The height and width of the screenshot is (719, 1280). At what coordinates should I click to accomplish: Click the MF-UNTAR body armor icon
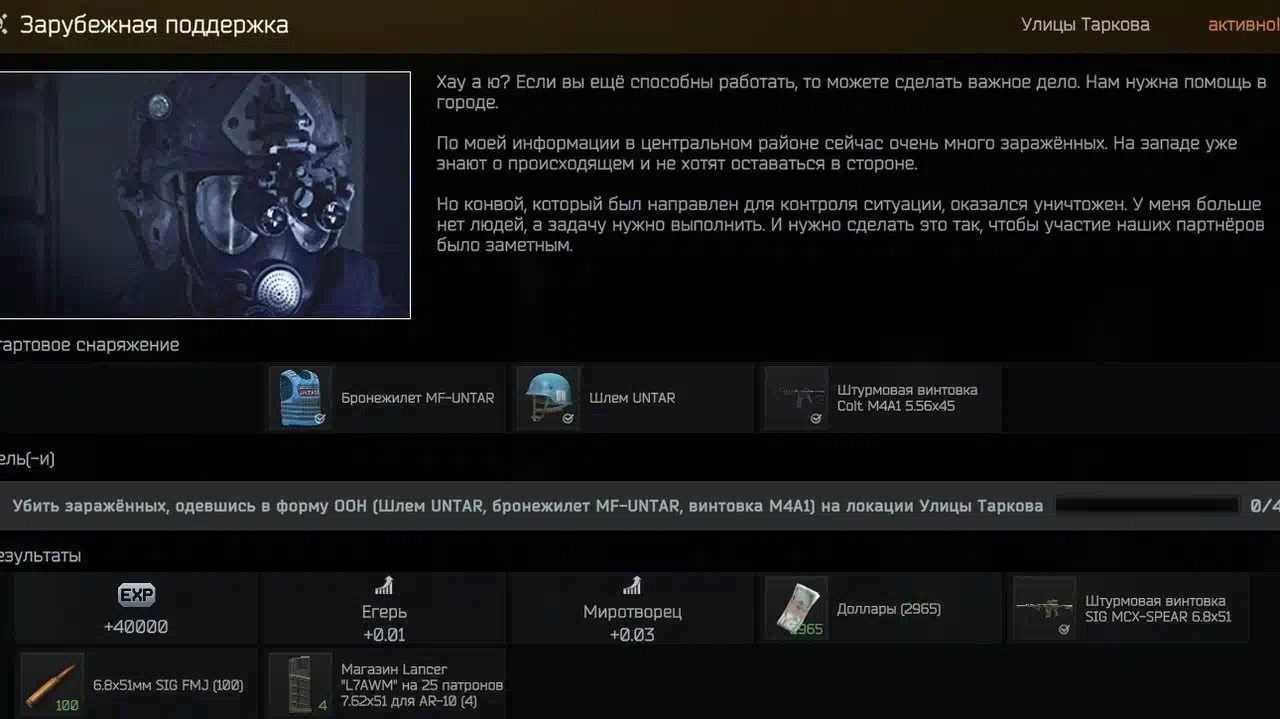tap(300, 398)
